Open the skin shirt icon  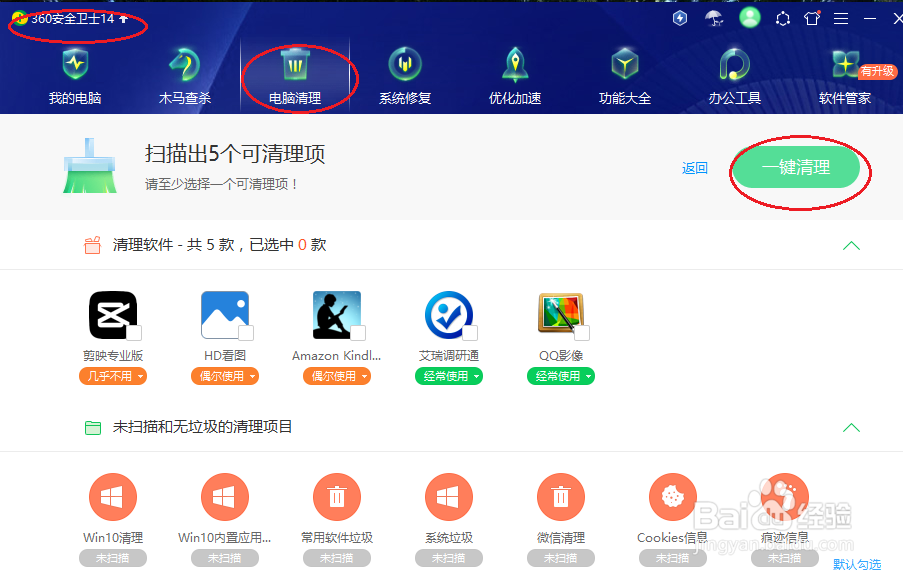[812, 18]
